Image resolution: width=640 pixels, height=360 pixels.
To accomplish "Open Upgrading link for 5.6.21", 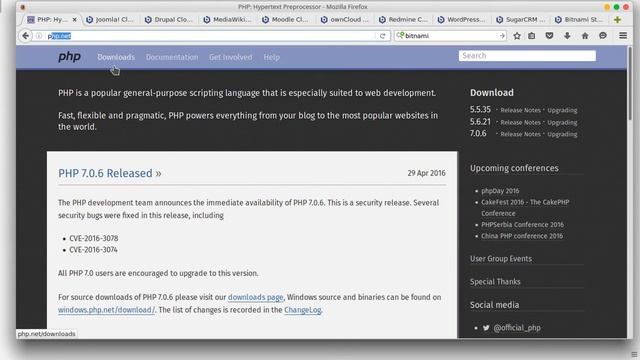I will (562, 122).
